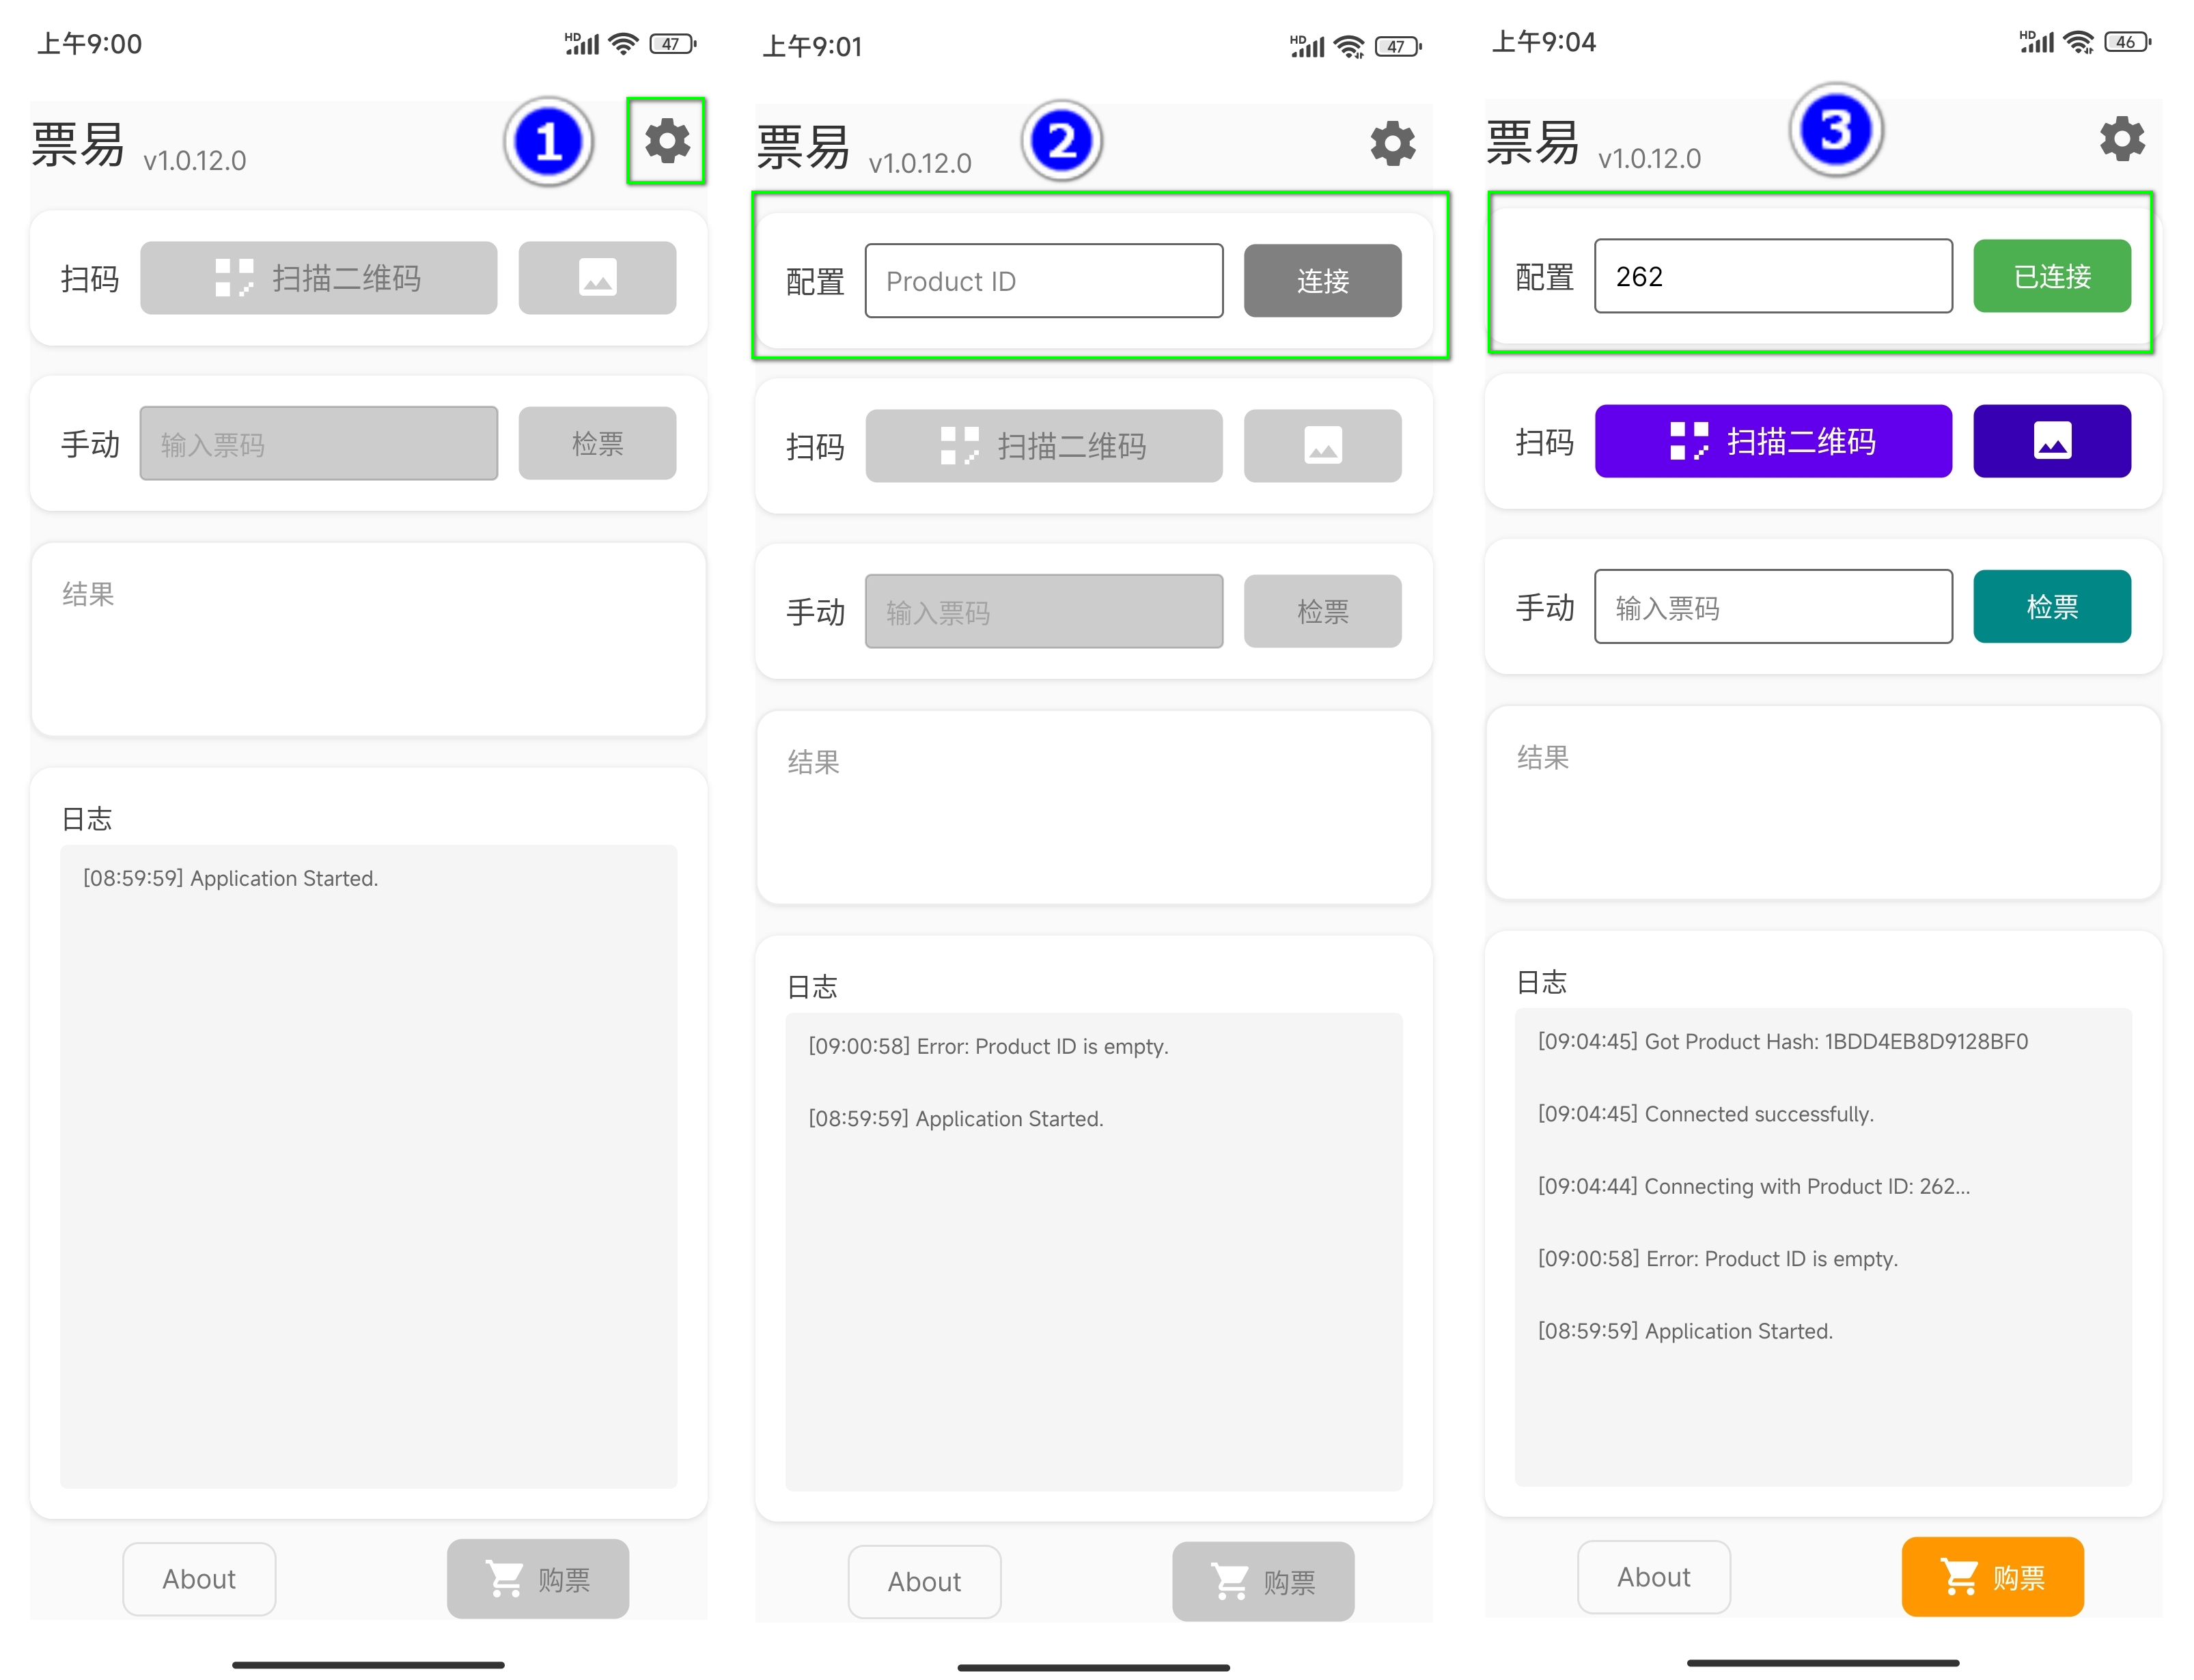2194x1680 pixels.
Task: Click the green 已连接 connected button
Action: click(2051, 276)
